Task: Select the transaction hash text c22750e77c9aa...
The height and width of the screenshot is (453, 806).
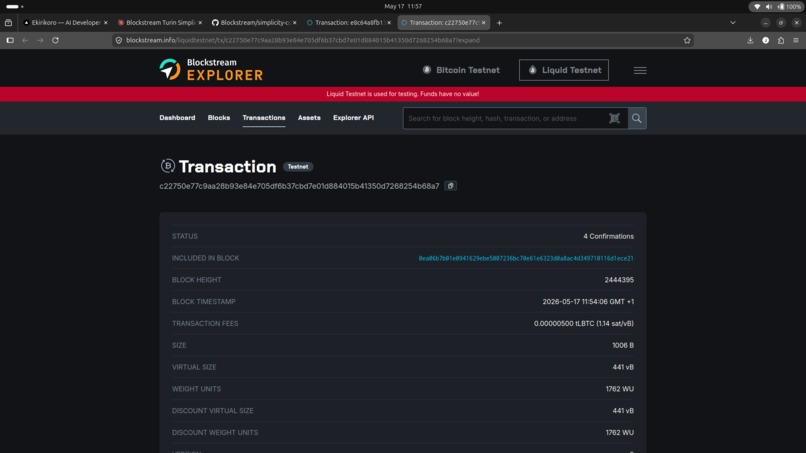Action: pos(299,186)
